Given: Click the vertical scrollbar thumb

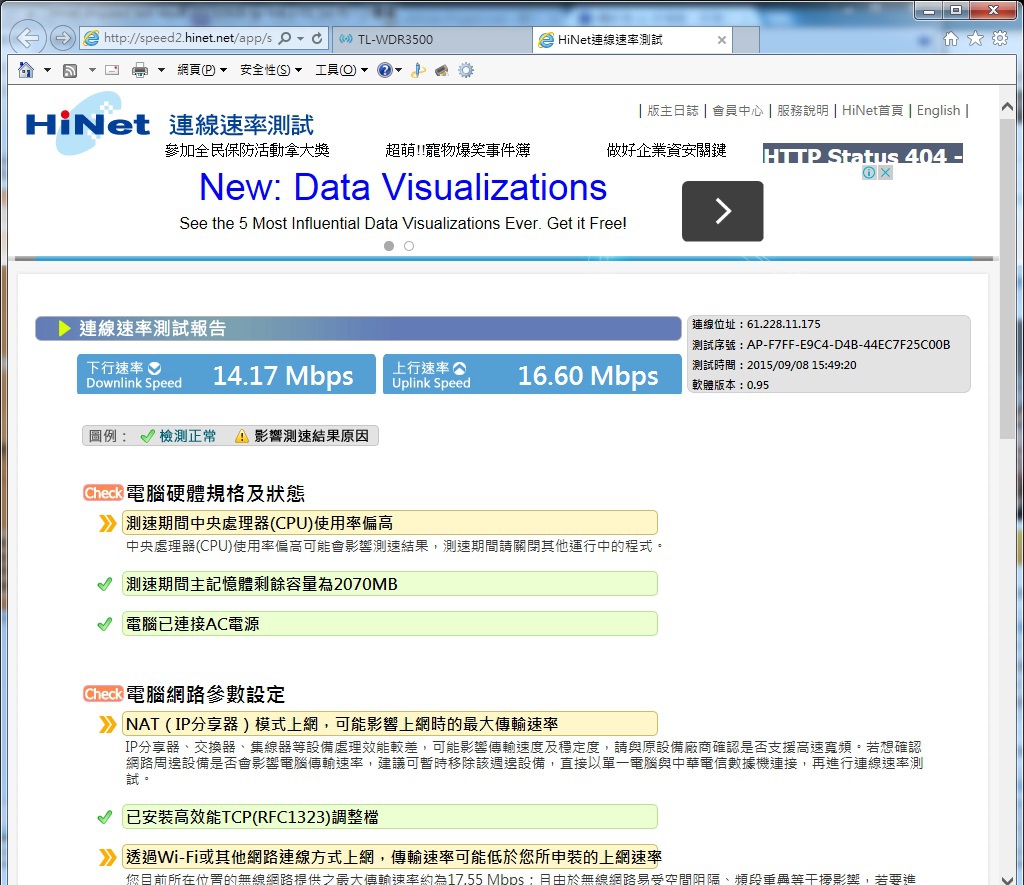Looking at the screenshot, I should [x=1007, y=278].
